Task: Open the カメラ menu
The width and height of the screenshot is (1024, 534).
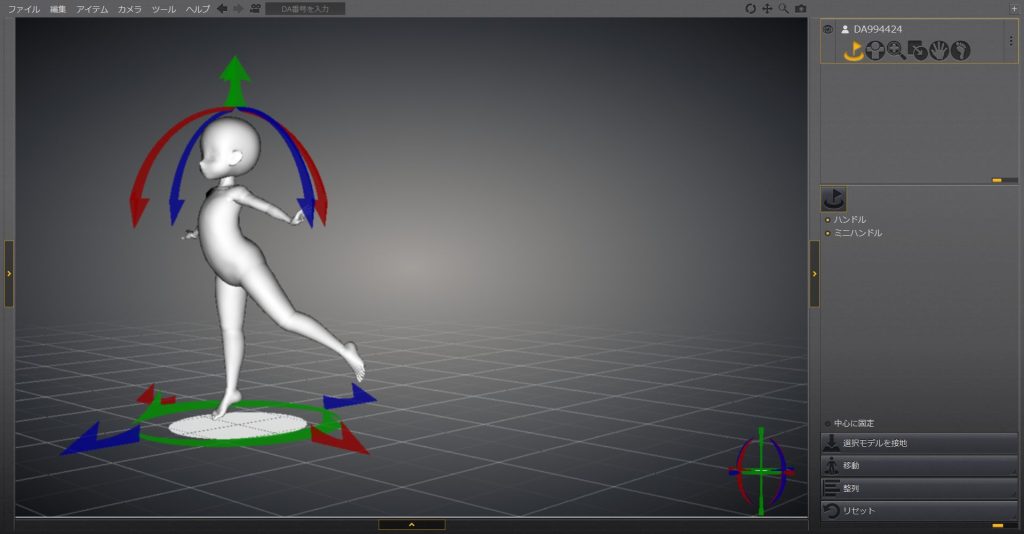Action: 129,9
